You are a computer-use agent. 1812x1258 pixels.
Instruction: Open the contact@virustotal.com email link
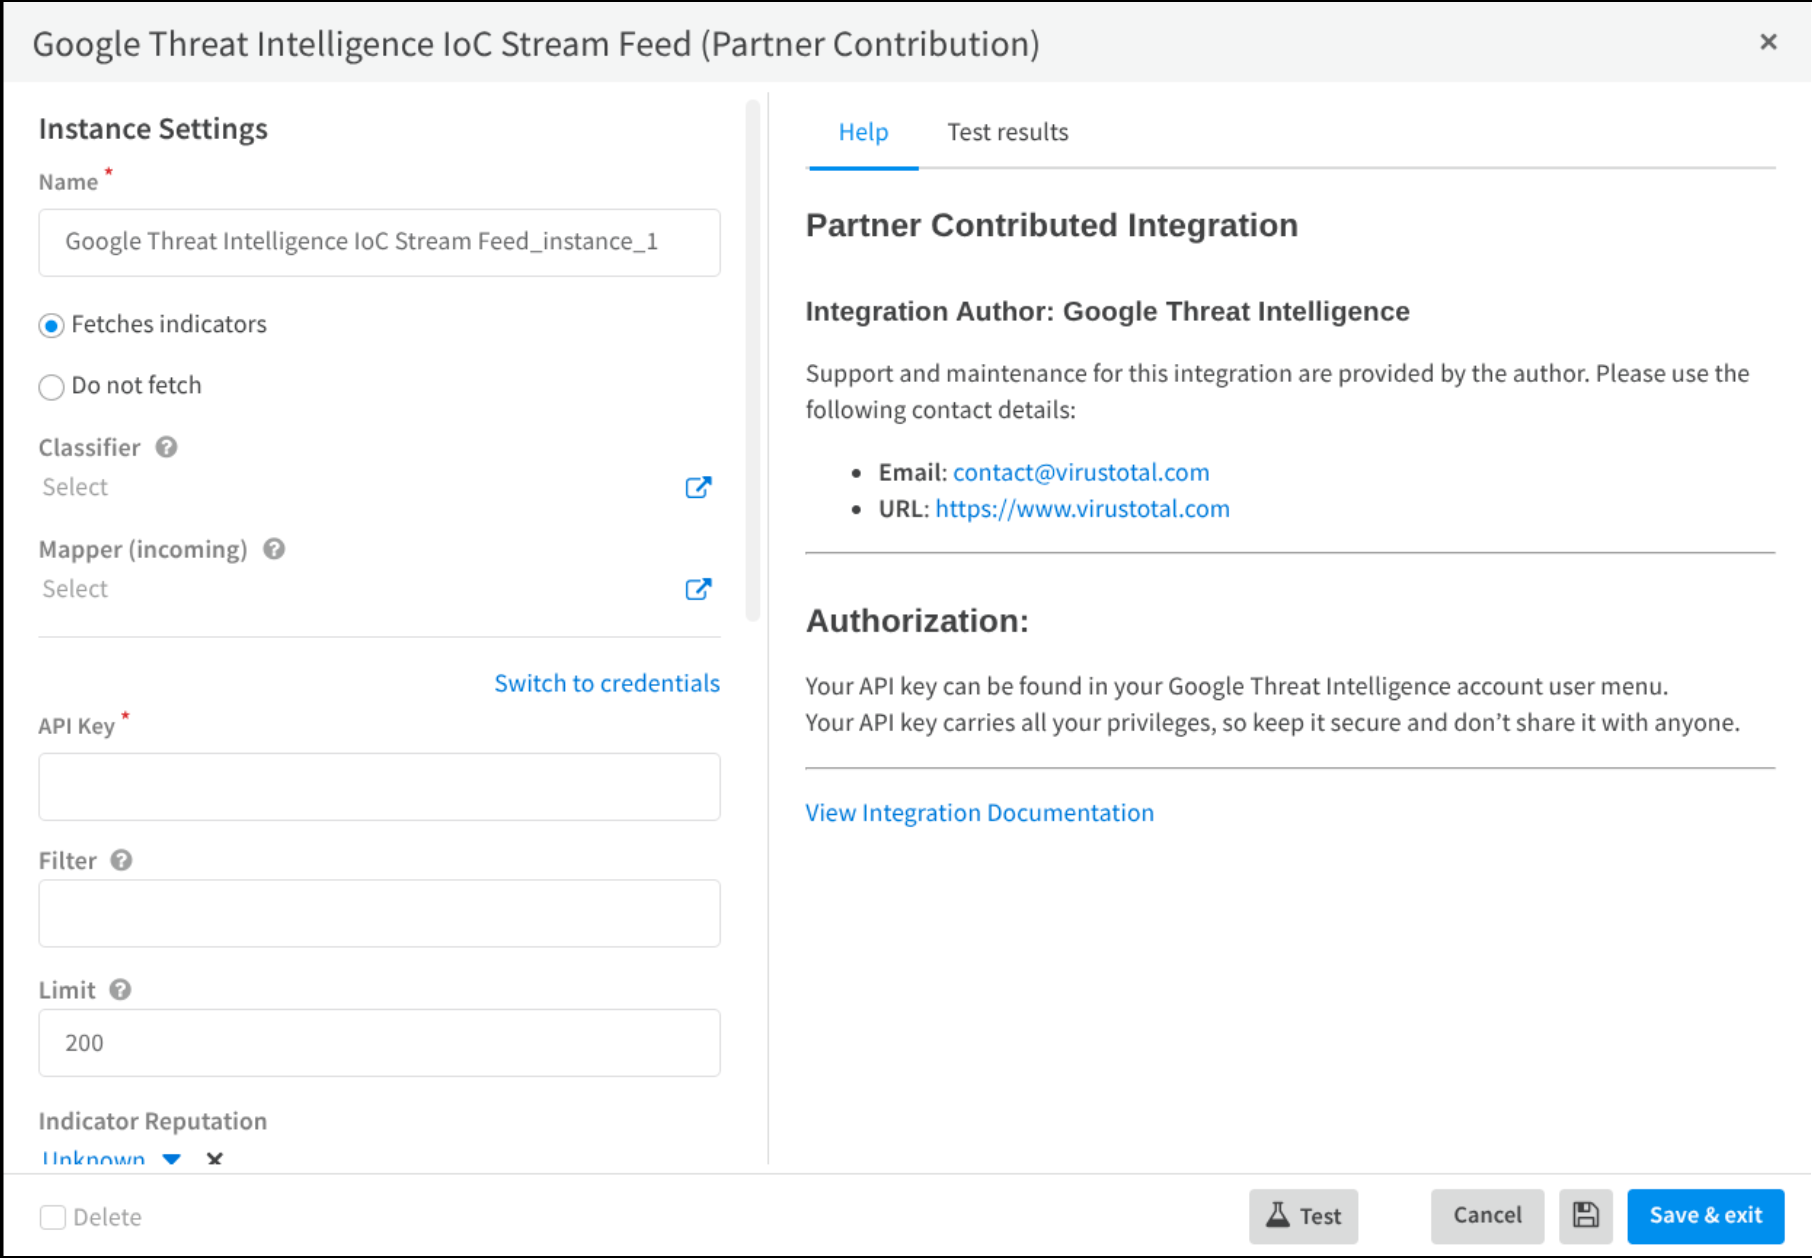coord(1081,472)
